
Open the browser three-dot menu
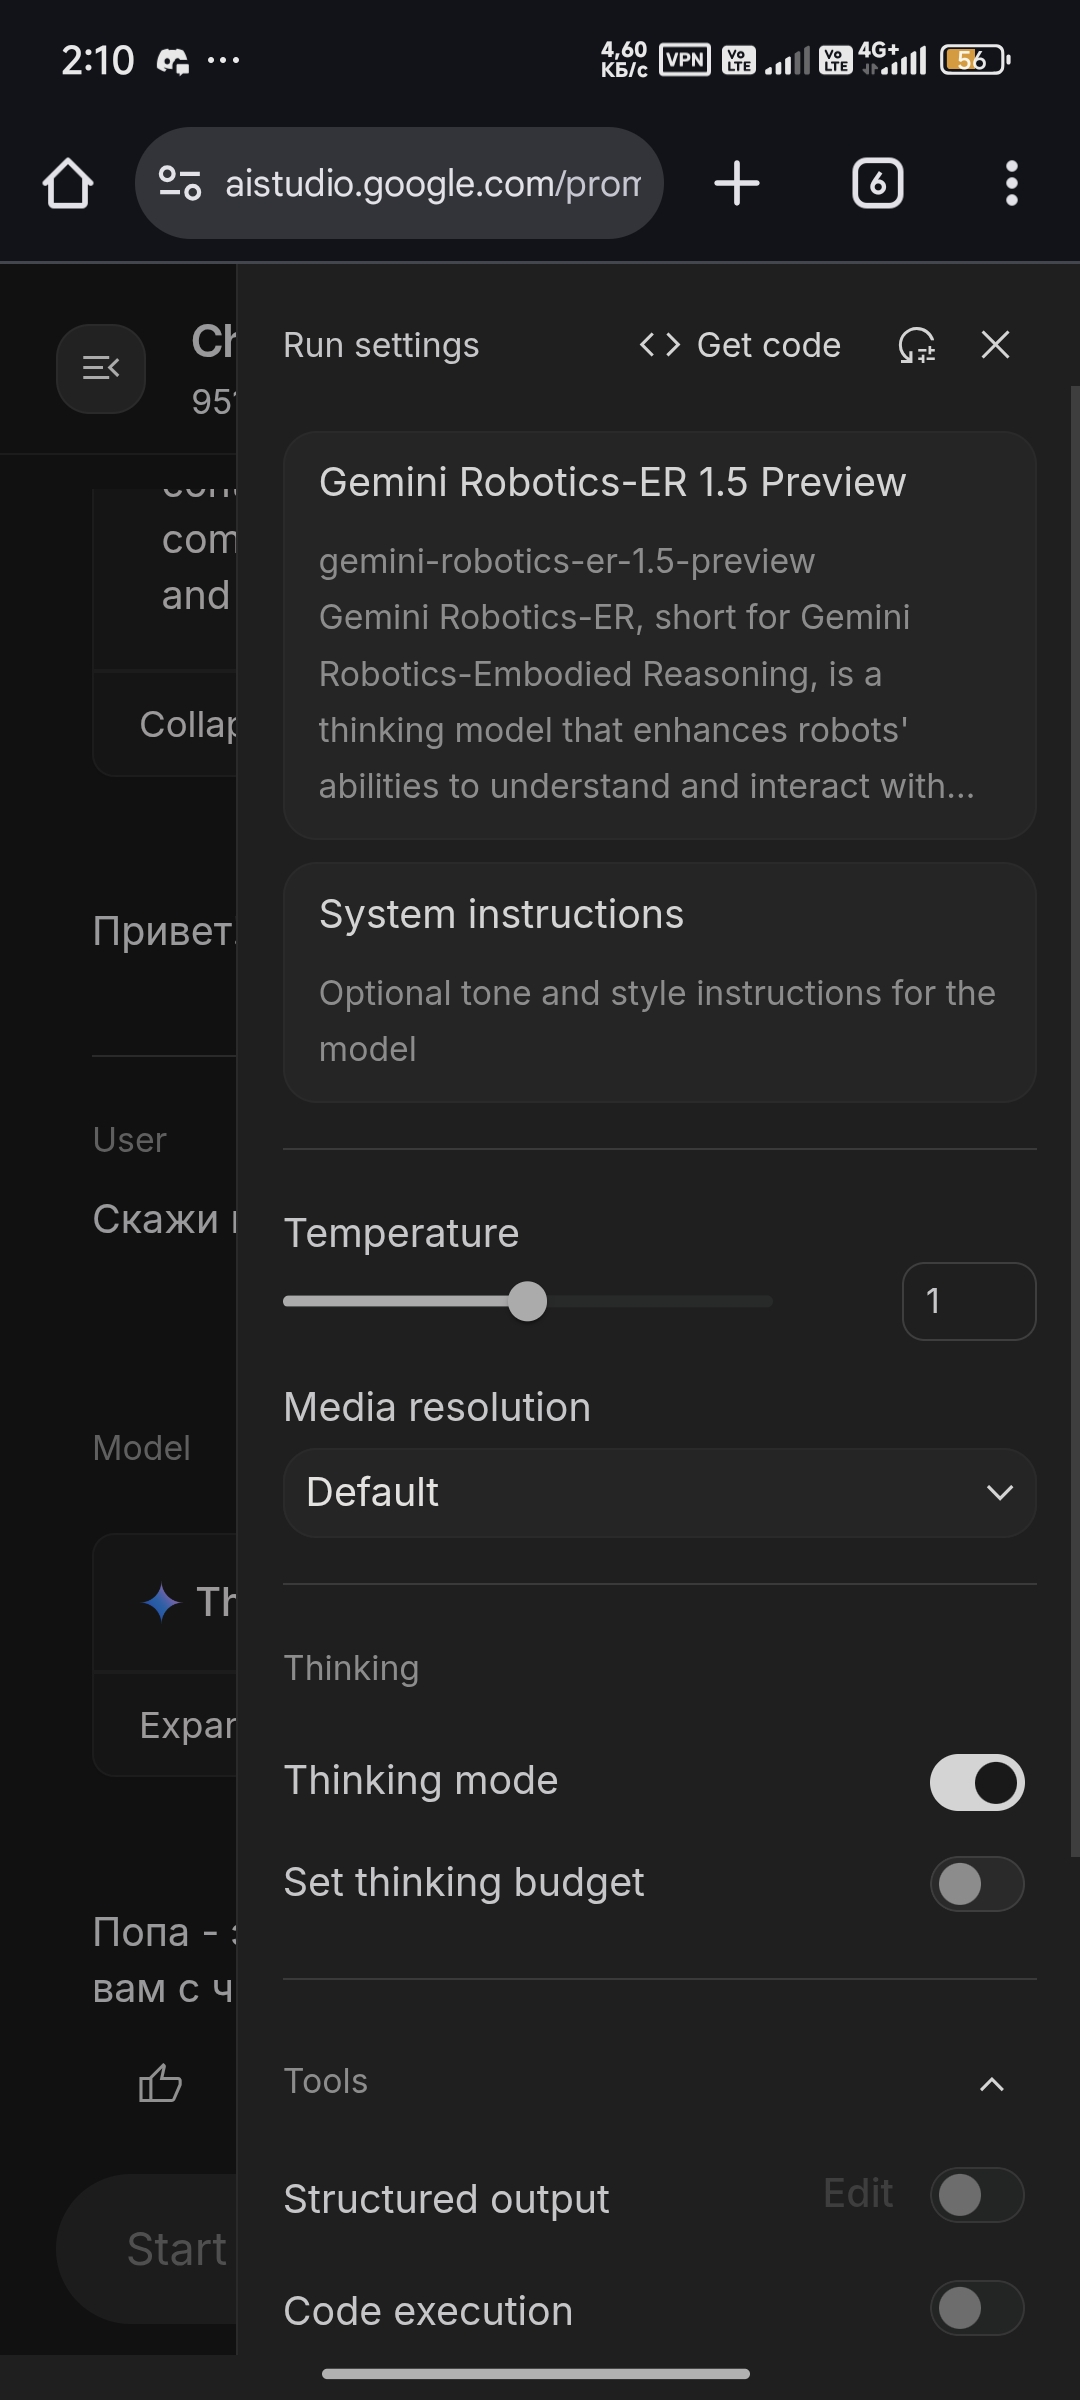click(x=1011, y=184)
